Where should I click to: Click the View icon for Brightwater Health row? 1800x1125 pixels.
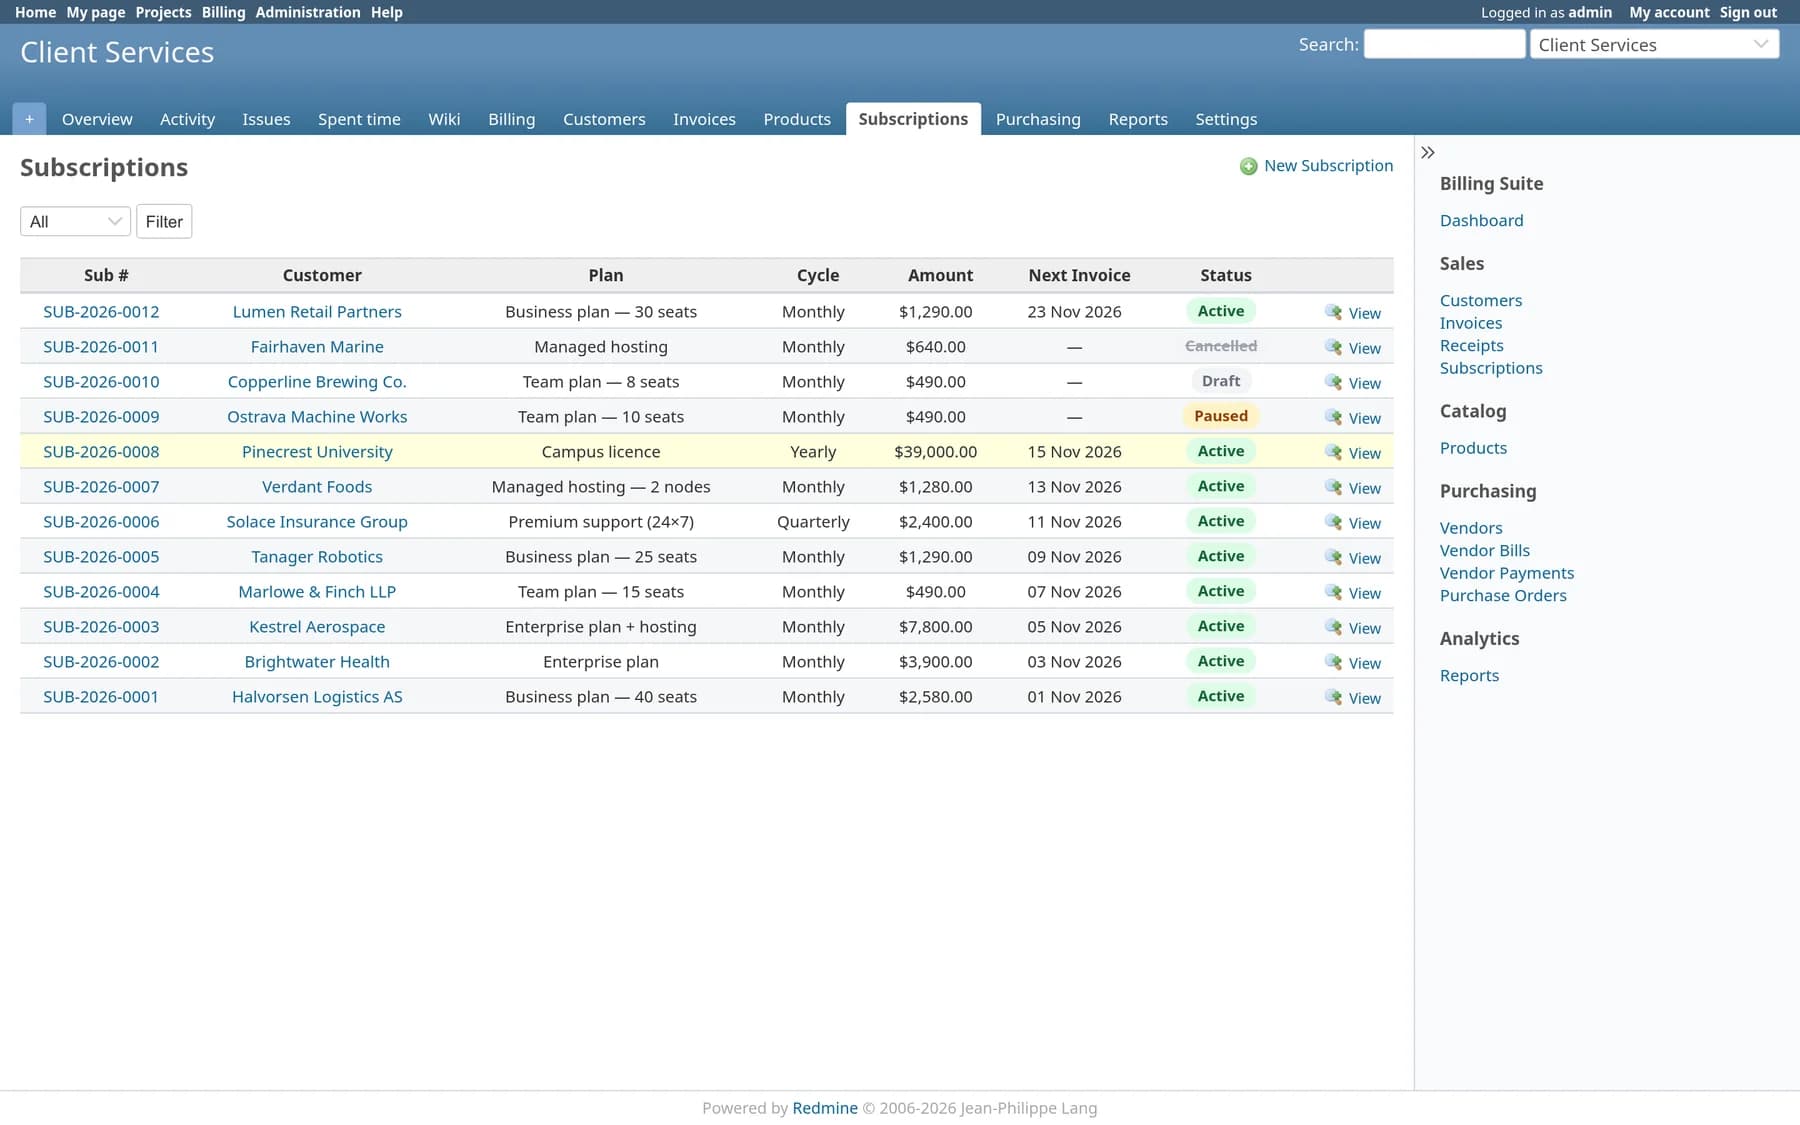point(1333,662)
